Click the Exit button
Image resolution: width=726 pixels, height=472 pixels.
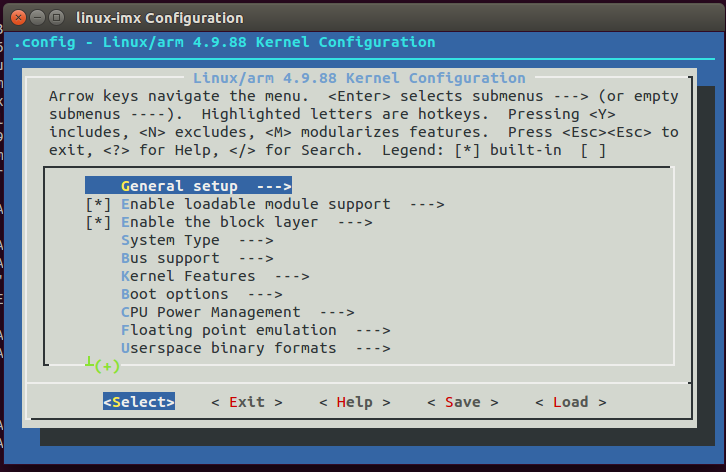[x=247, y=402]
